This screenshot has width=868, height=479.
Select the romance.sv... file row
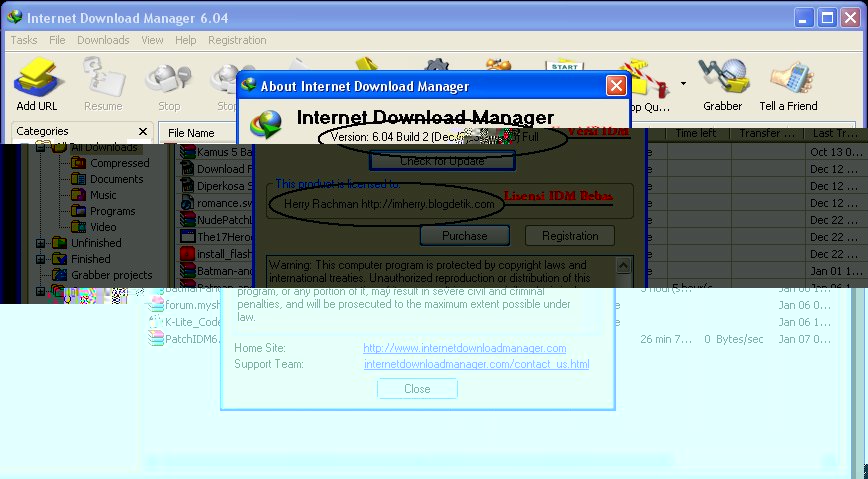click(224, 203)
